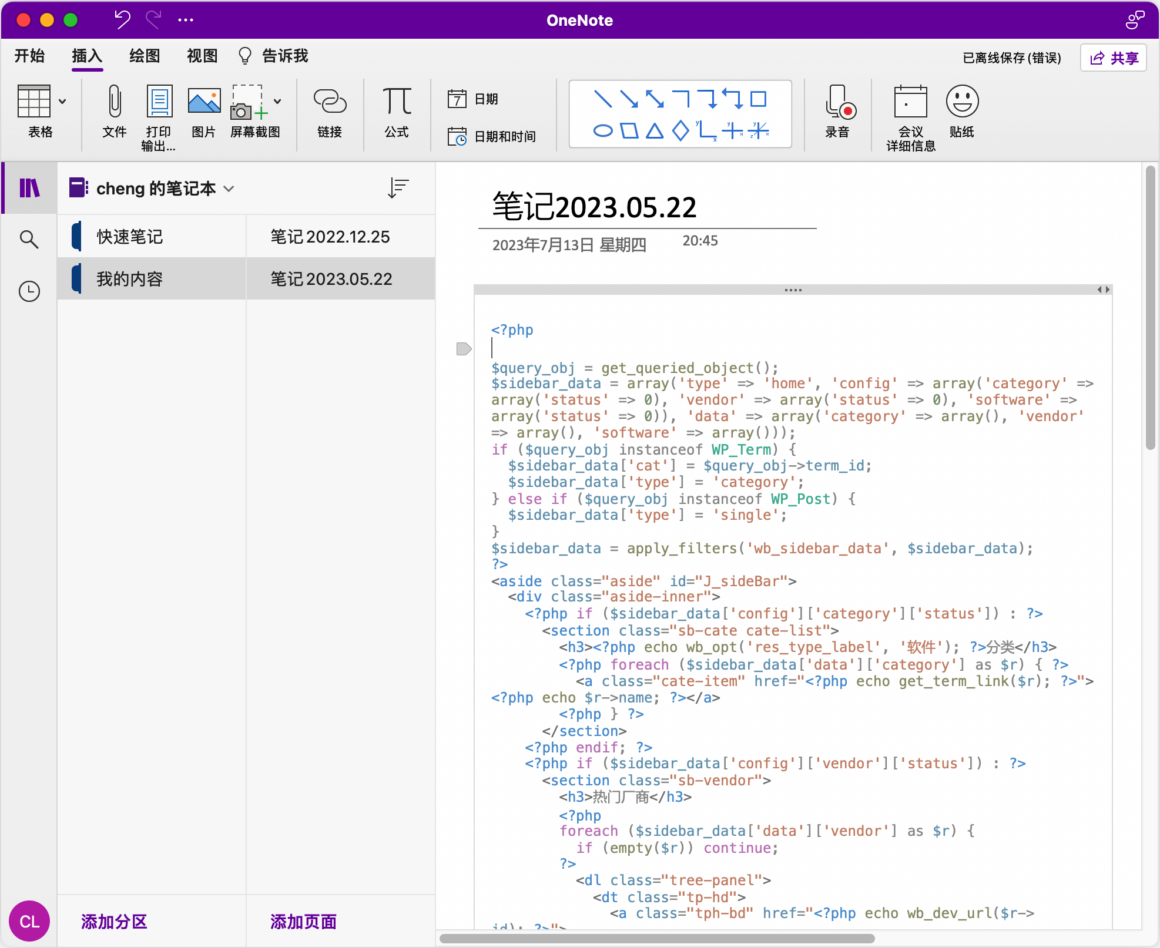Select the 我的内容 section
This screenshot has height=948, width=1160.
pos(152,279)
